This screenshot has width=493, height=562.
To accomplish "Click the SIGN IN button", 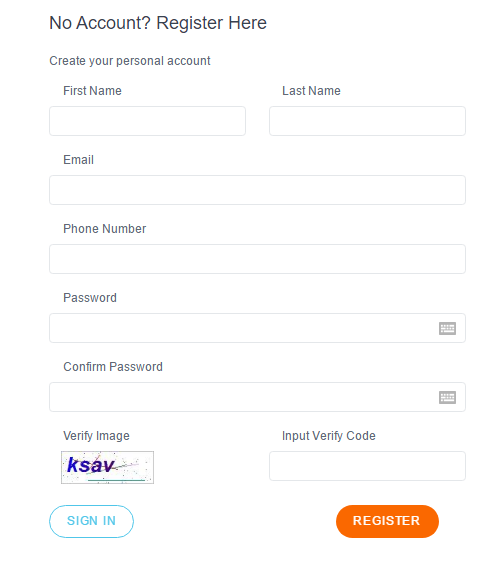I will 91,521.
